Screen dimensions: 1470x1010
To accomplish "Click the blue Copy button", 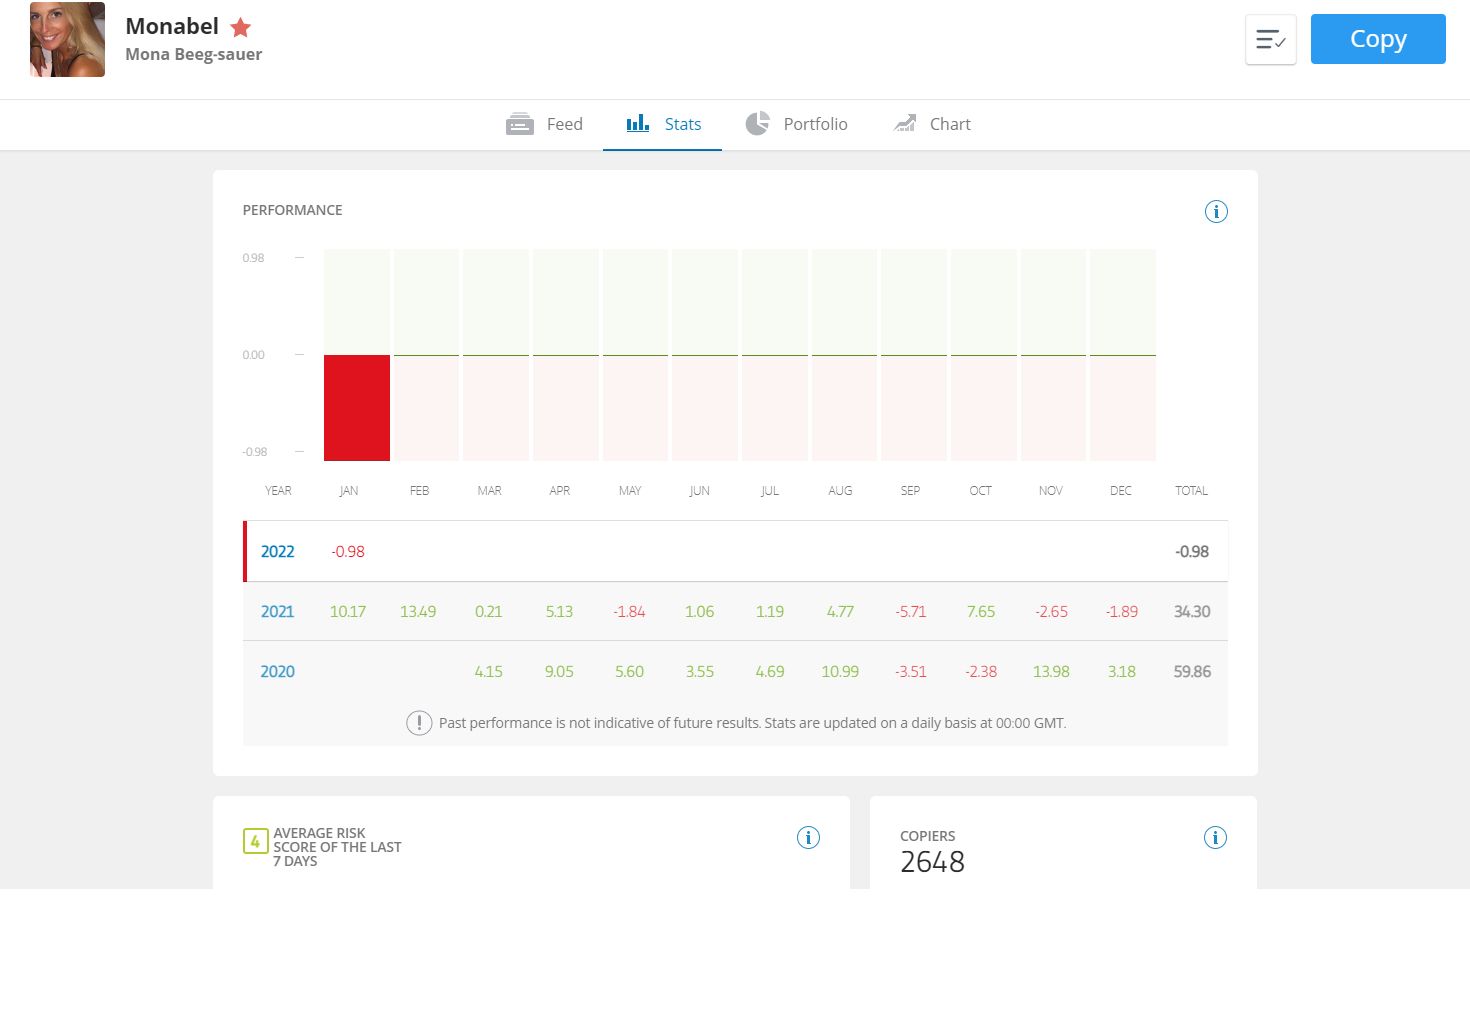I will click(1378, 39).
